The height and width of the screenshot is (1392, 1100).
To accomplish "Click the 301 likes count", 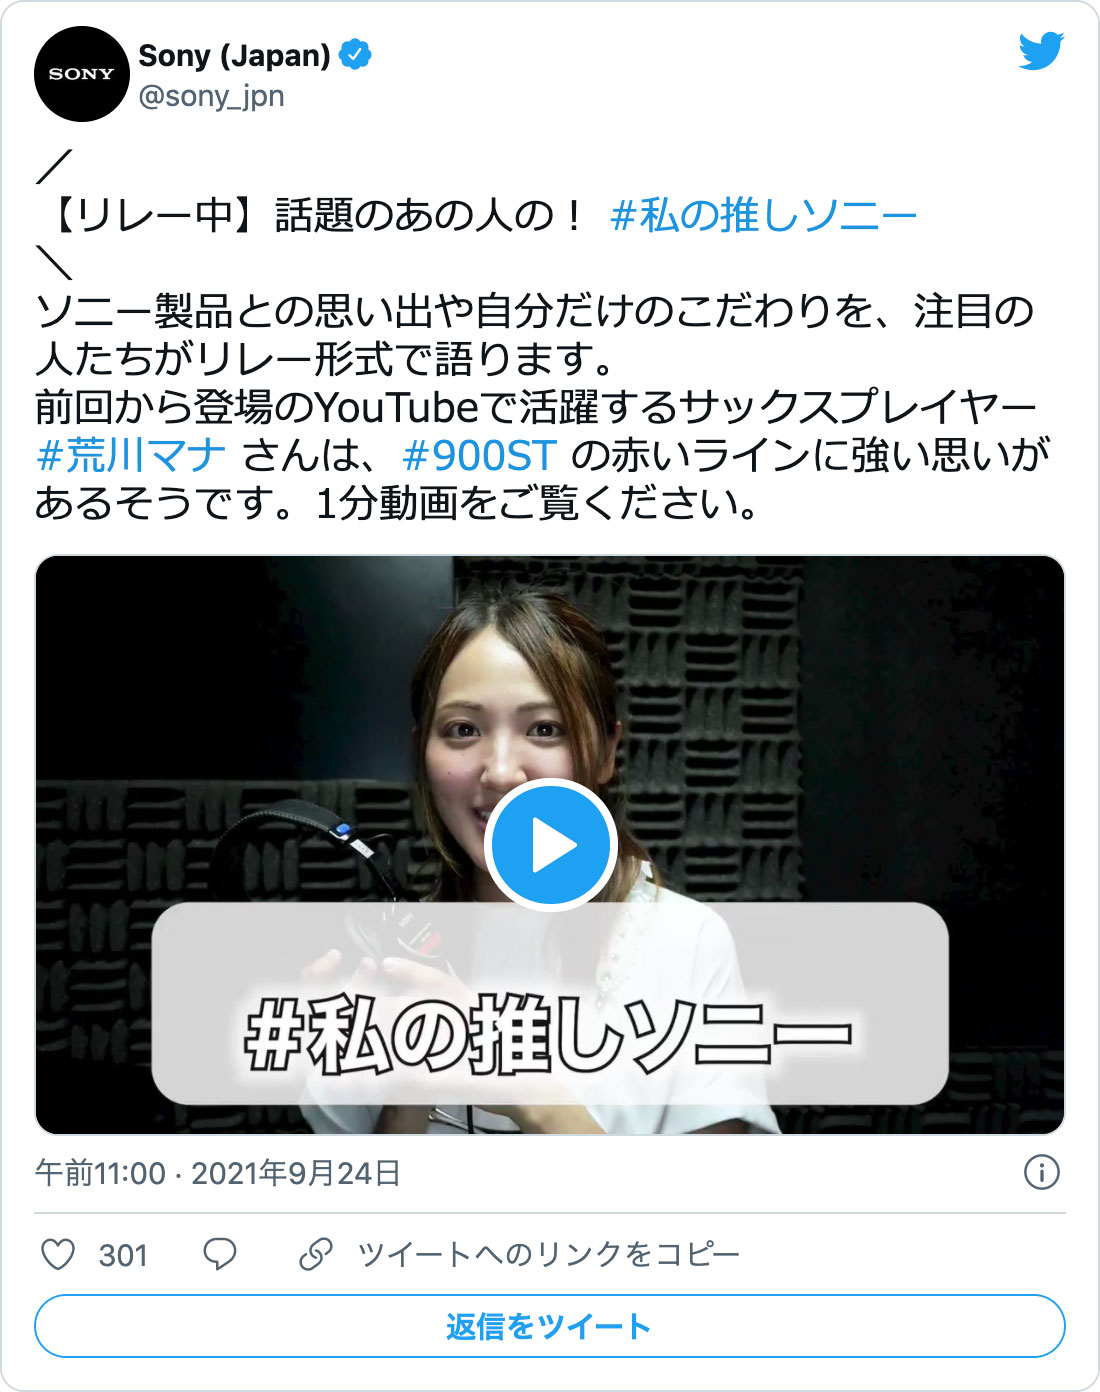I will [123, 1254].
